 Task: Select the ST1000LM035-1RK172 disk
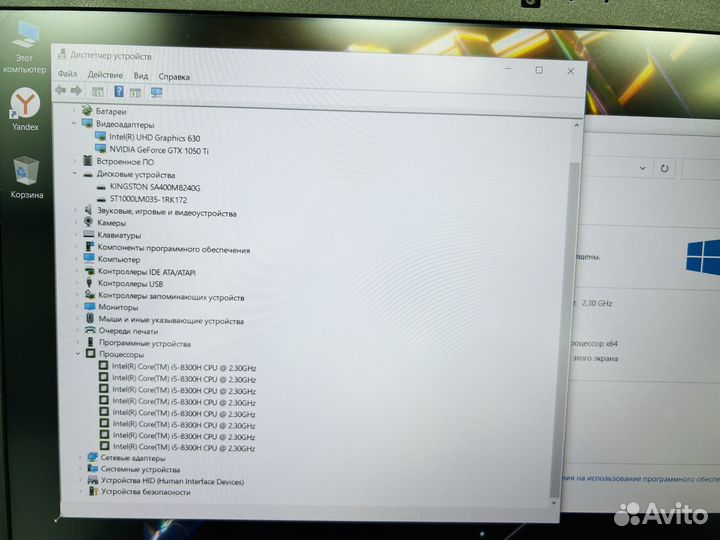(x=148, y=199)
